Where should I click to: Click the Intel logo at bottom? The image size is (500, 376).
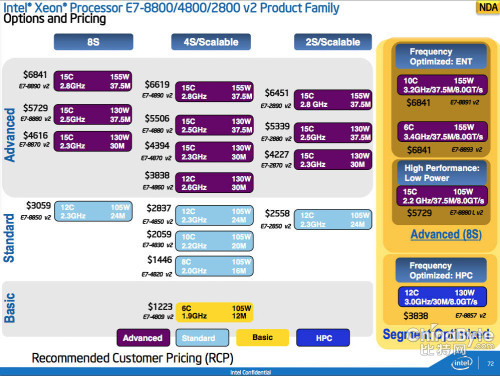[x=462, y=363]
